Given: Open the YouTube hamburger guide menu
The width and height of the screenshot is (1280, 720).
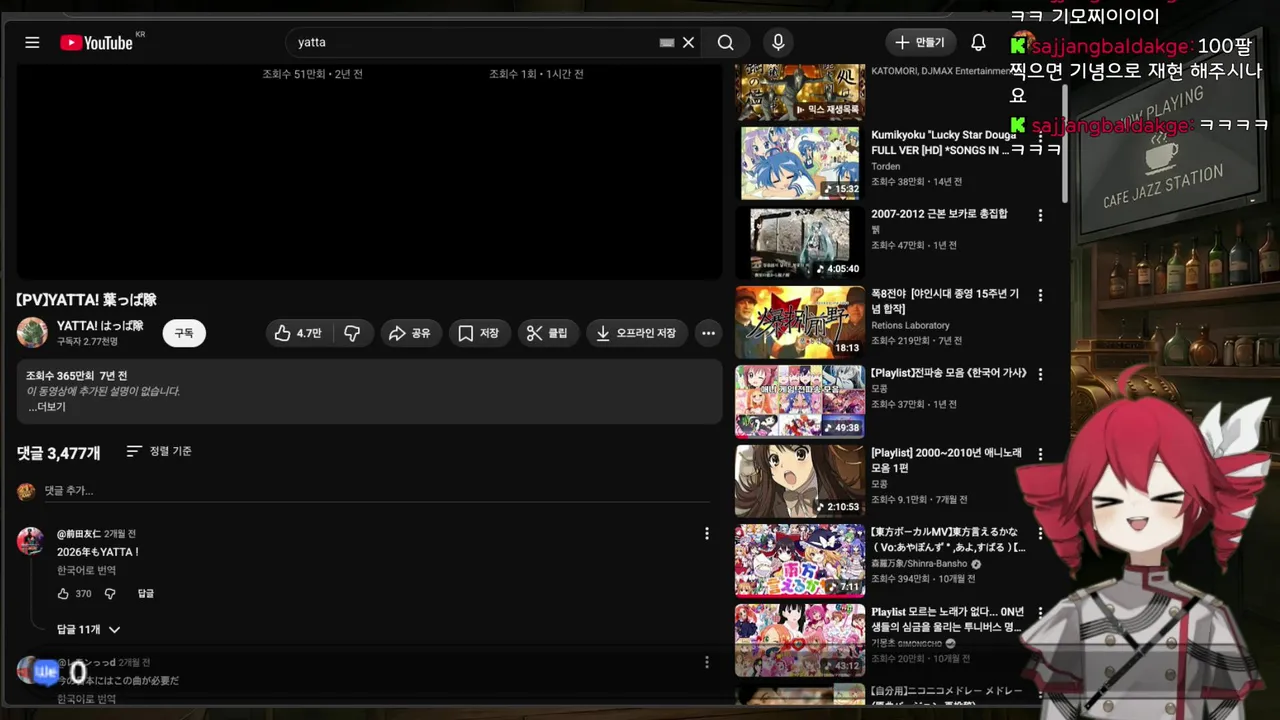Looking at the screenshot, I should [32, 42].
